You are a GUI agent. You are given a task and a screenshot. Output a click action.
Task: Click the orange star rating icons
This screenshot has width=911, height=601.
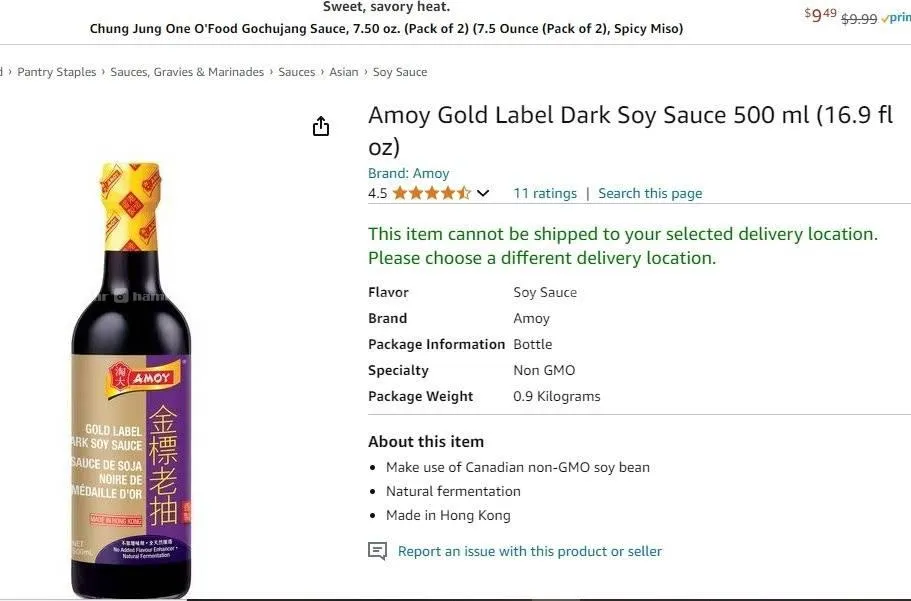pyautogui.click(x=431, y=193)
